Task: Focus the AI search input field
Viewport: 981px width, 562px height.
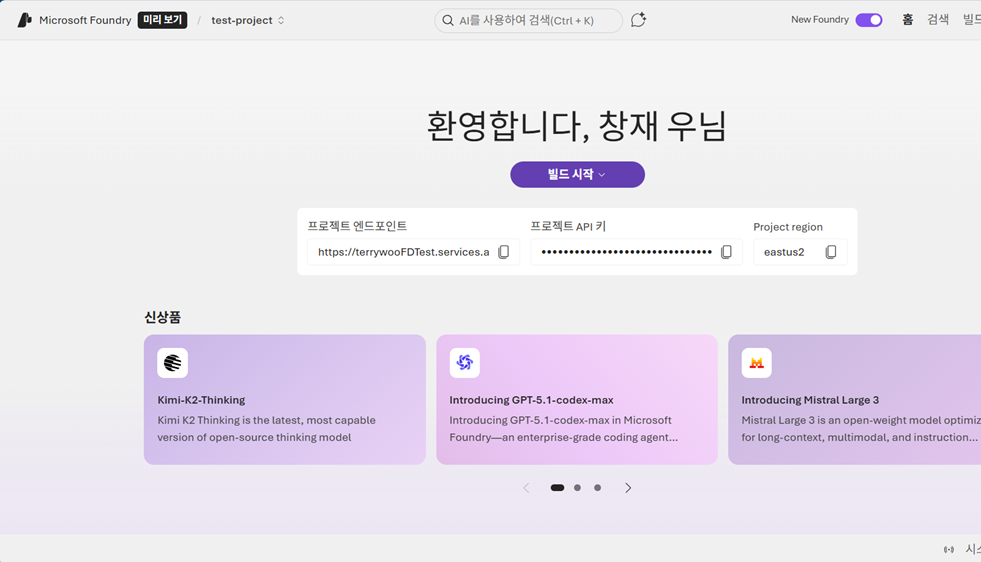Action: [x=529, y=21]
